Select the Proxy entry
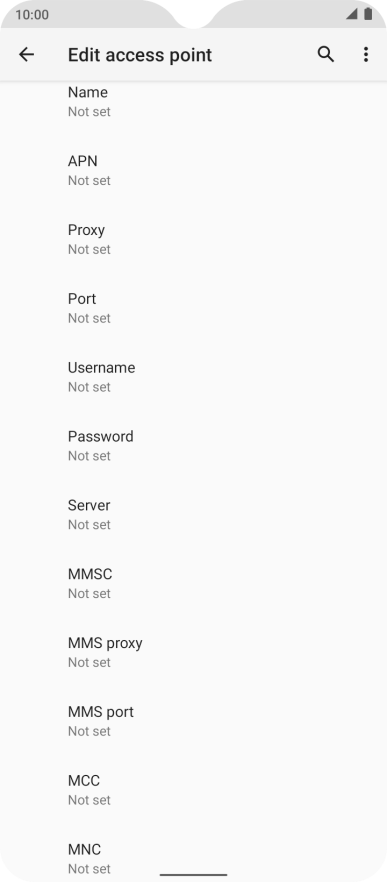The image size is (387, 882). pyautogui.click(x=194, y=239)
